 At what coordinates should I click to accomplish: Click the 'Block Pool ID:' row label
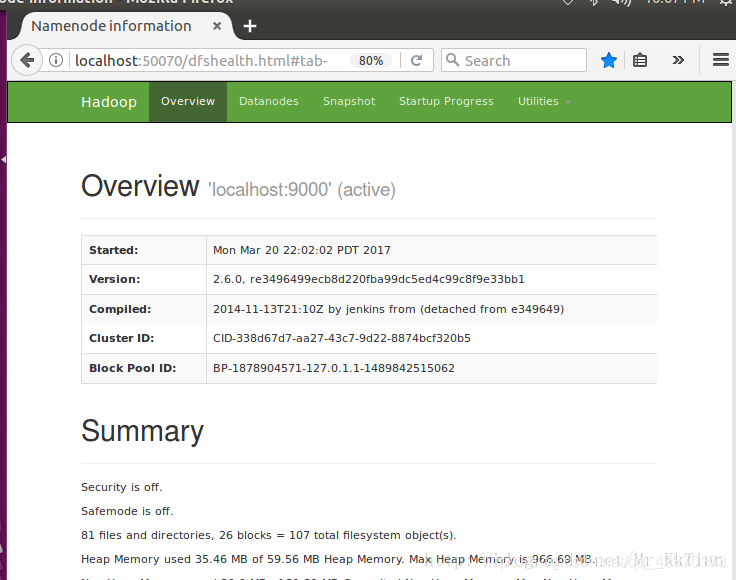point(132,368)
